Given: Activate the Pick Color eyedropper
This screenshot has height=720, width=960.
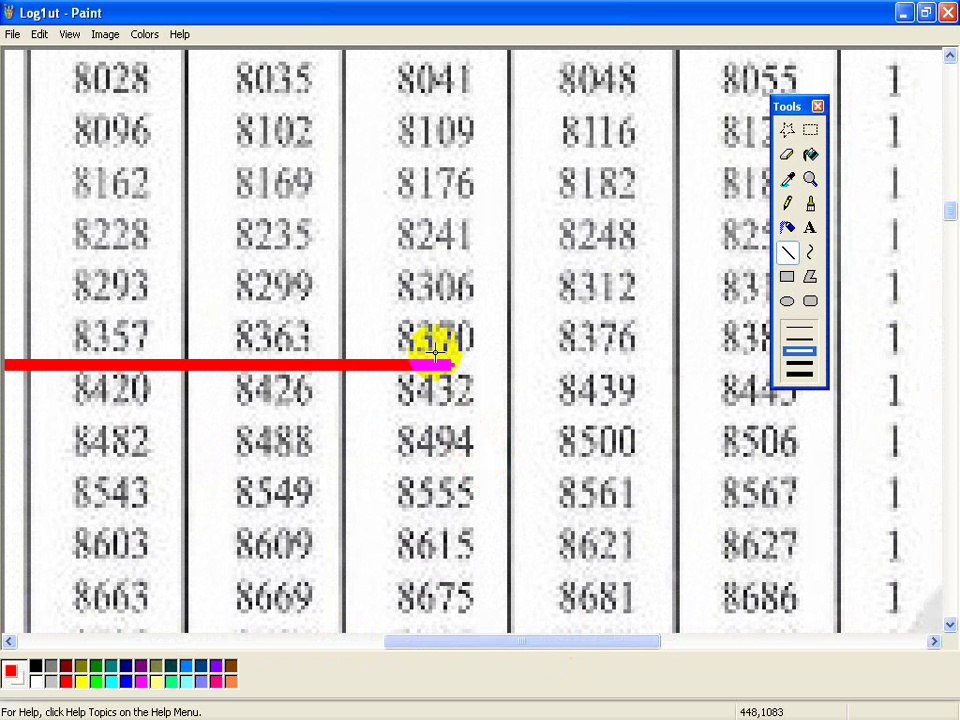Looking at the screenshot, I should click(x=787, y=179).
